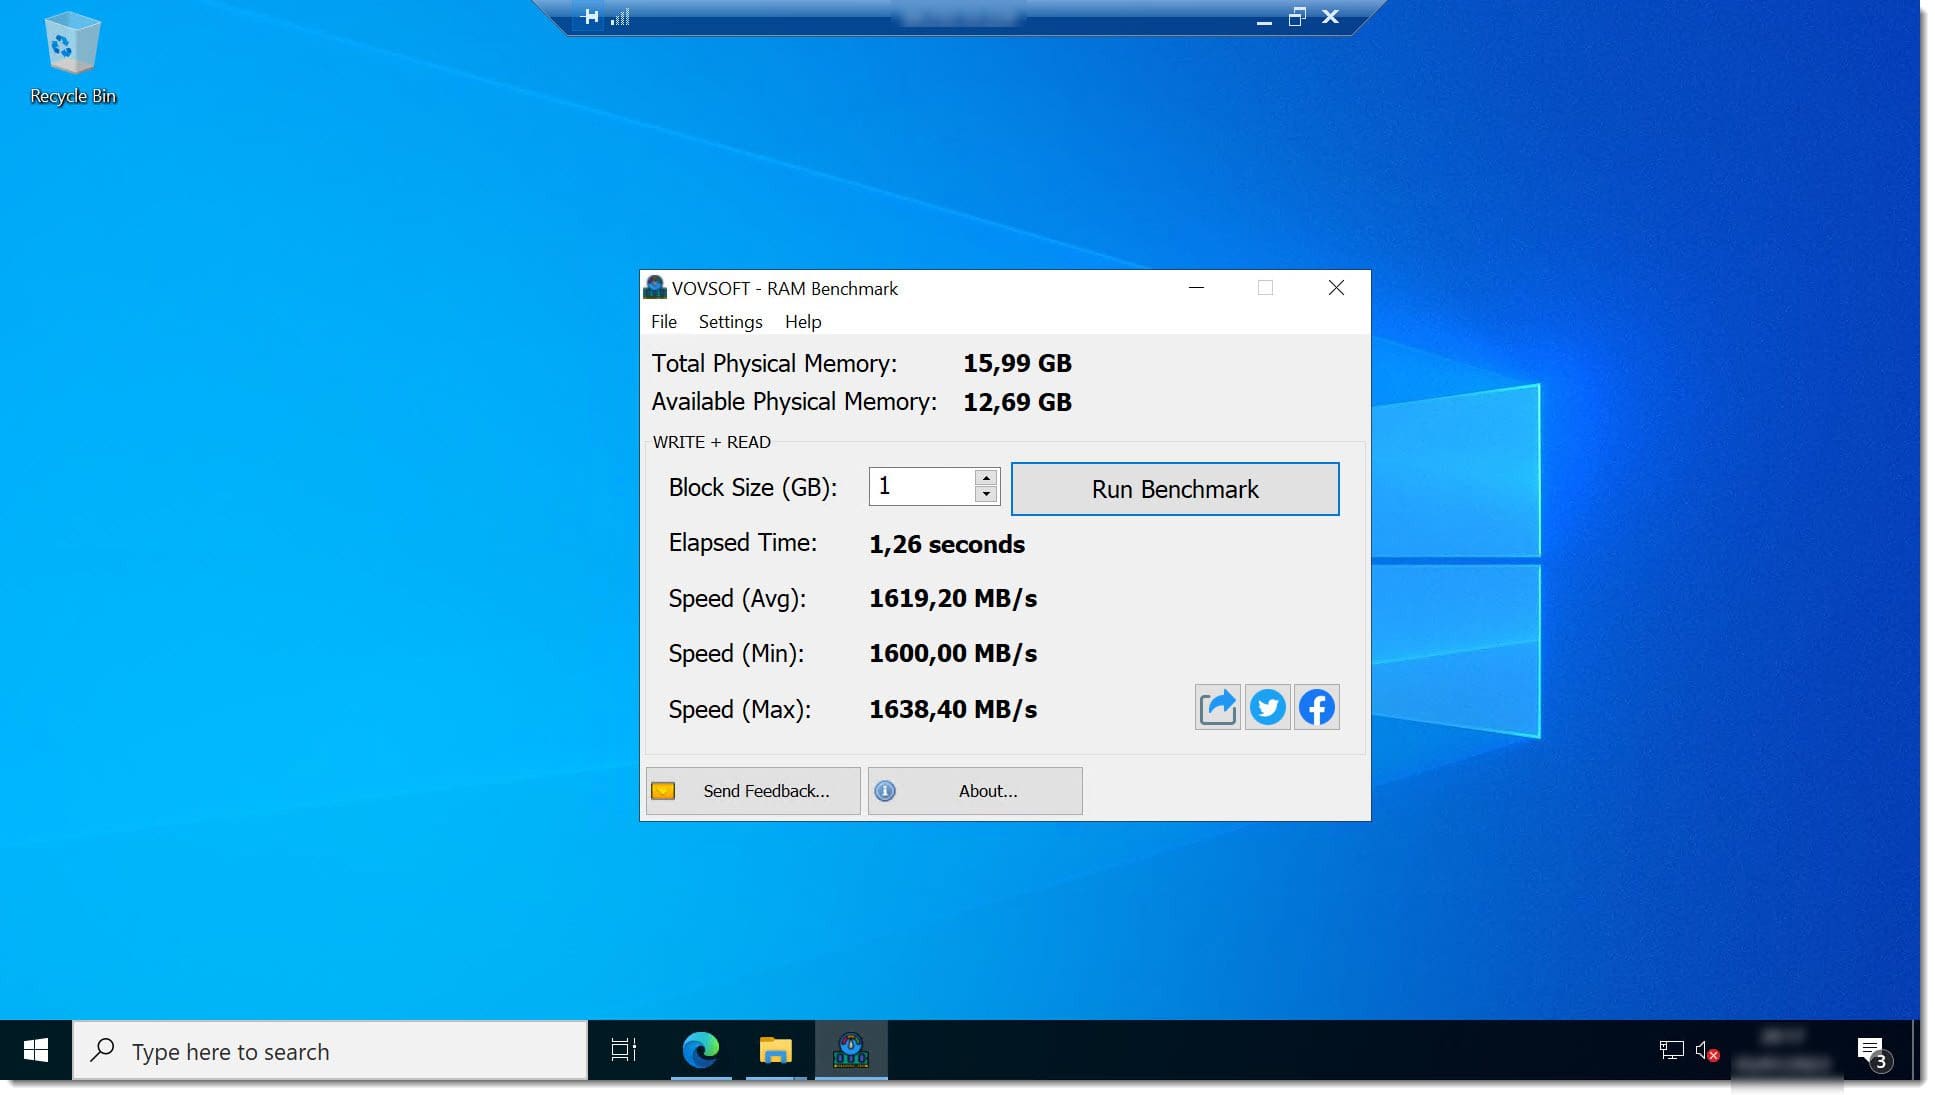Viewport: 1935px width, 1095px height.
Task: Click the About button
Action: coord(975,791)
